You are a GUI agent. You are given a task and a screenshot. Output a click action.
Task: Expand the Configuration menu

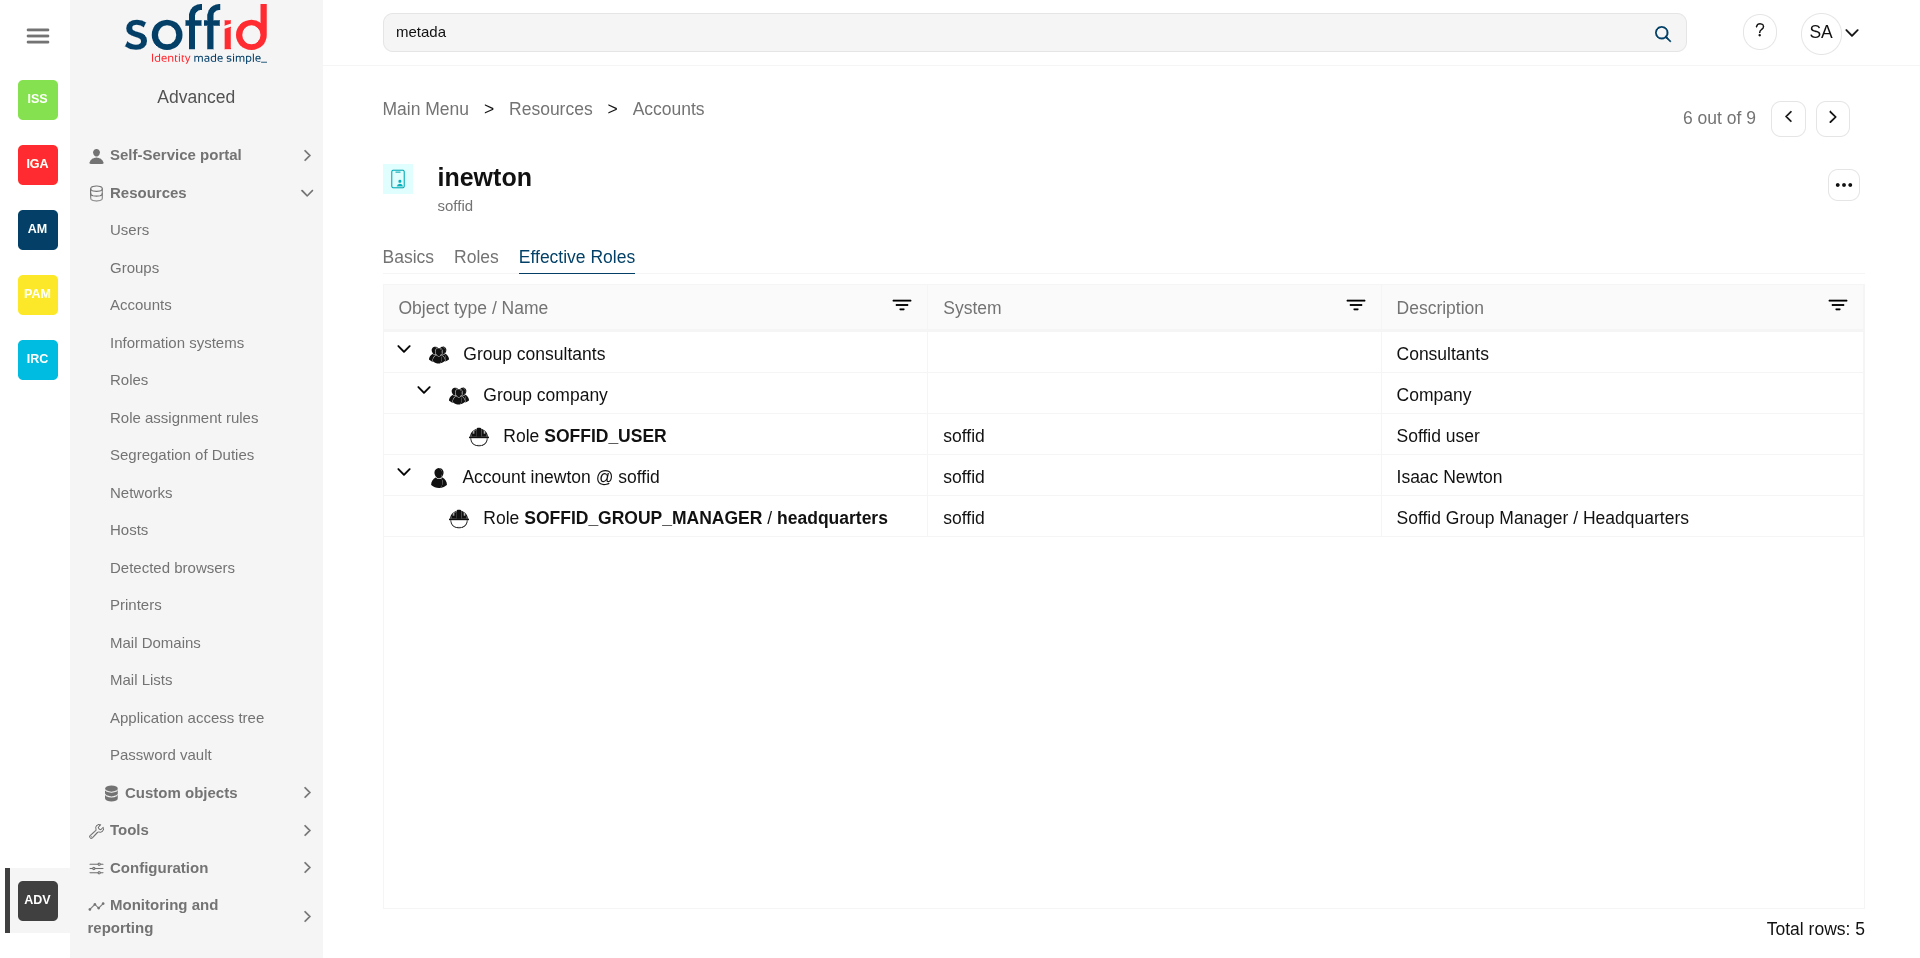pyautogui.click(x=307, y=868)
